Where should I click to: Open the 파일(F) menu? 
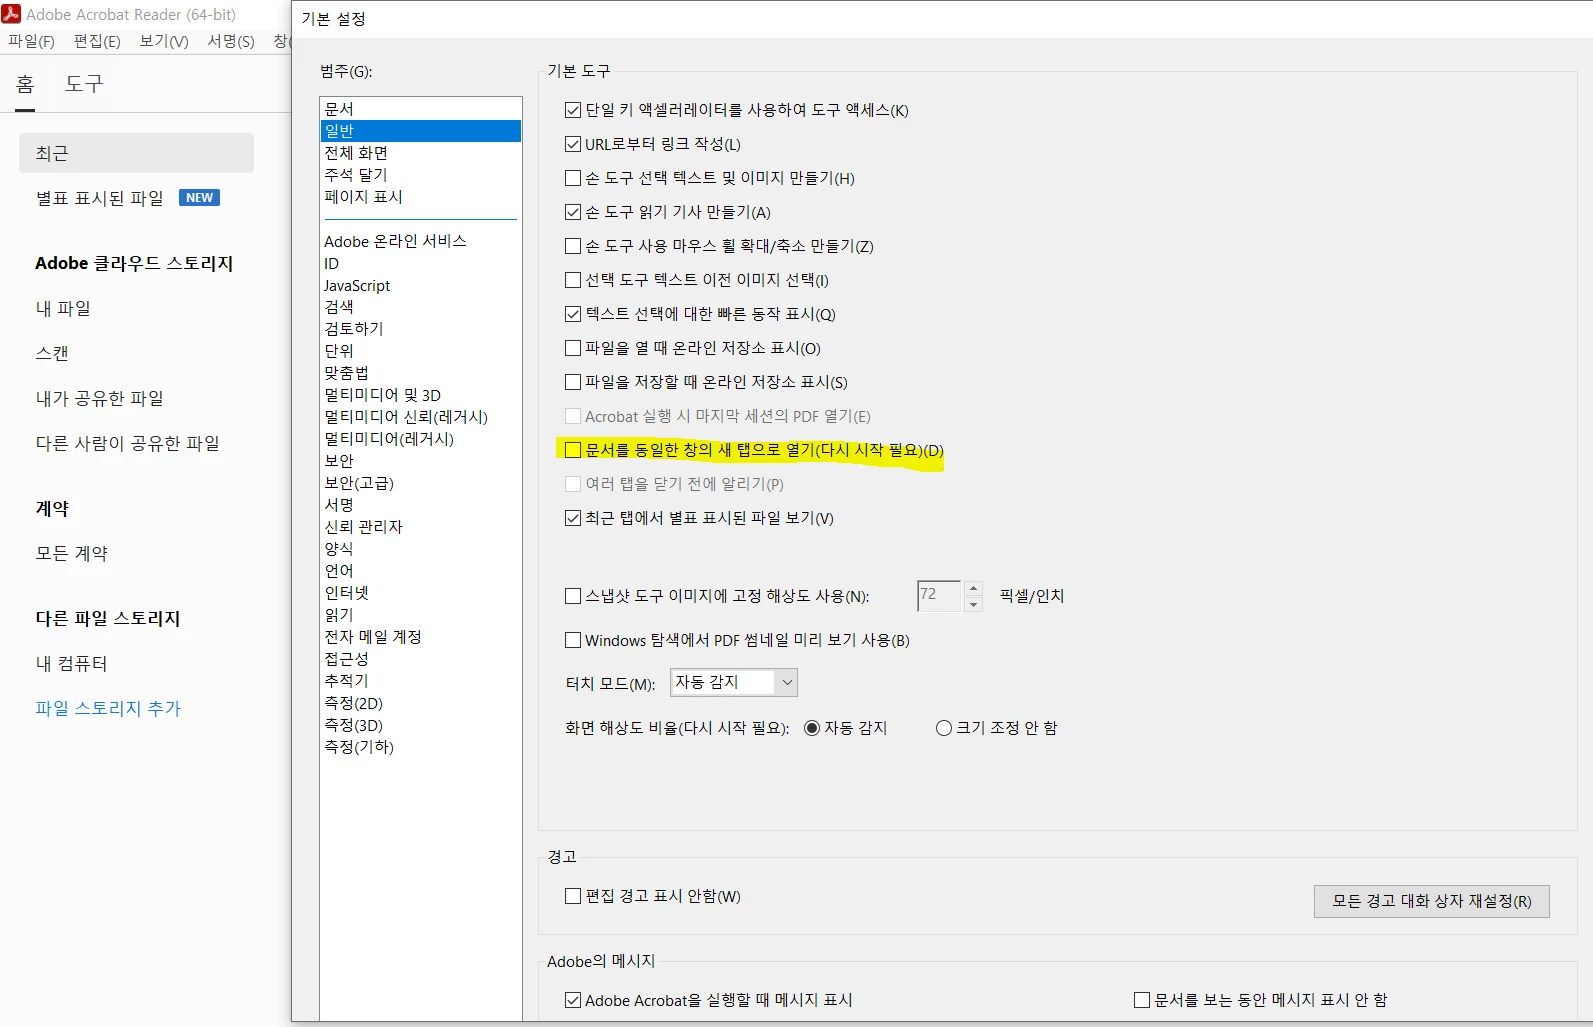pyautogui.click(x=31, y=41)
